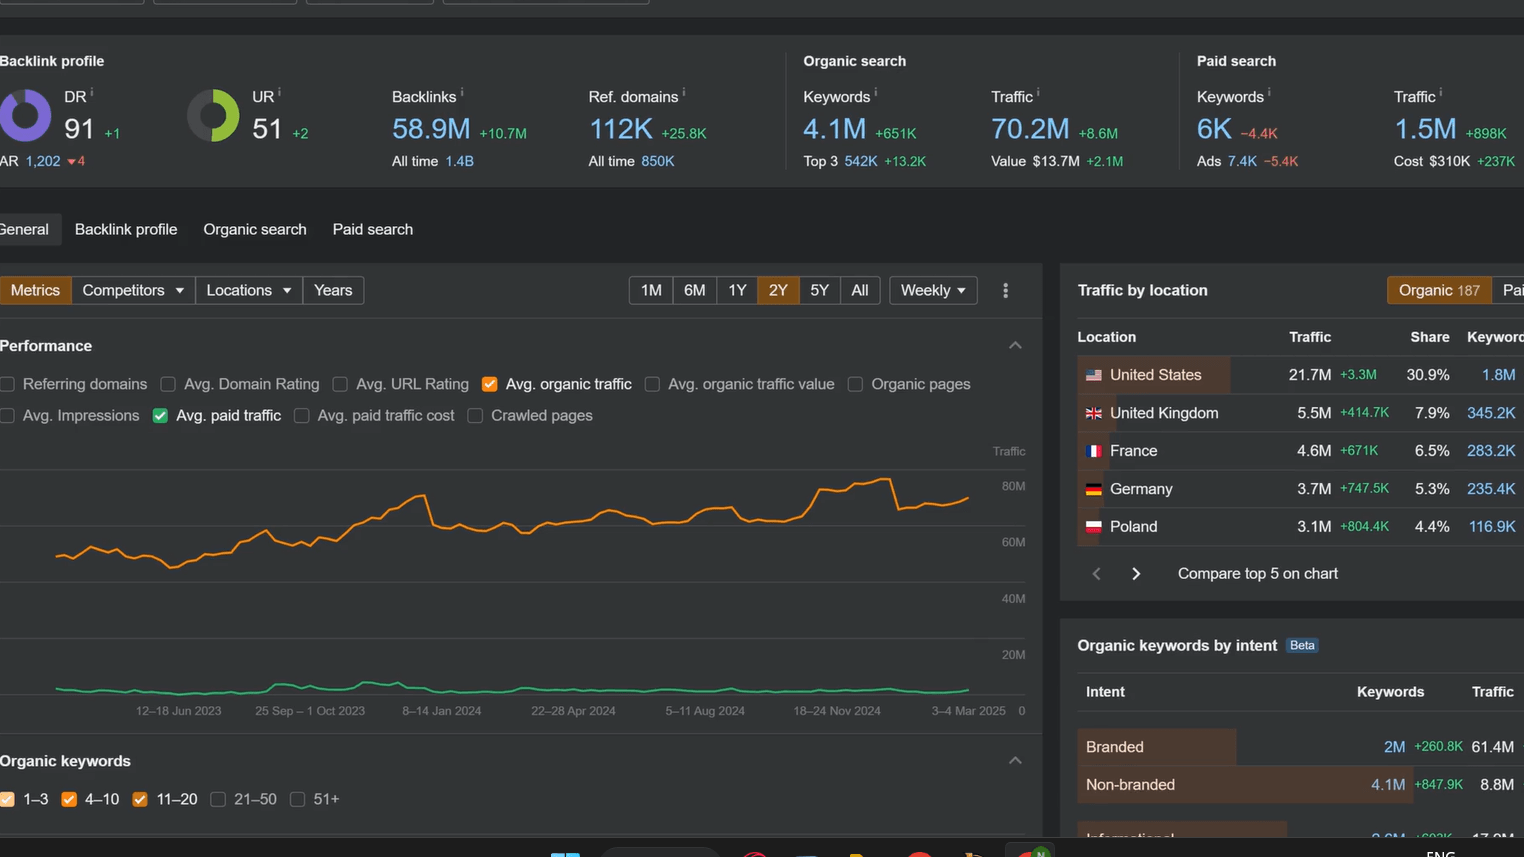The image size is (1524, 857).
Task: Uncheck the Avg. paid traffic checkbox
Action: pyautogui.click(x=160, y=415)
